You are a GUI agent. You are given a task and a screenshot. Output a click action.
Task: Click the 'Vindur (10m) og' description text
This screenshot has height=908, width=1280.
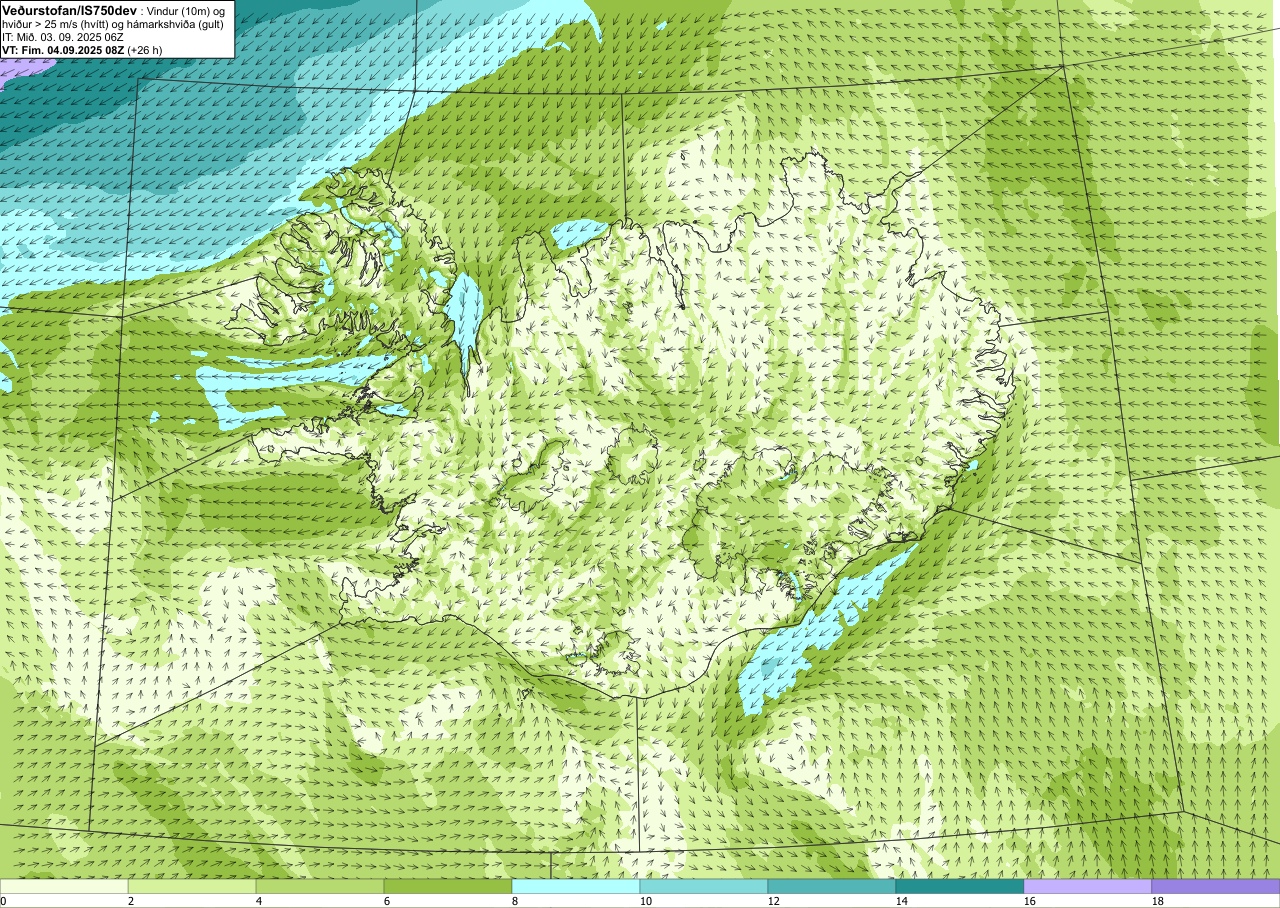tap(186, 10)
